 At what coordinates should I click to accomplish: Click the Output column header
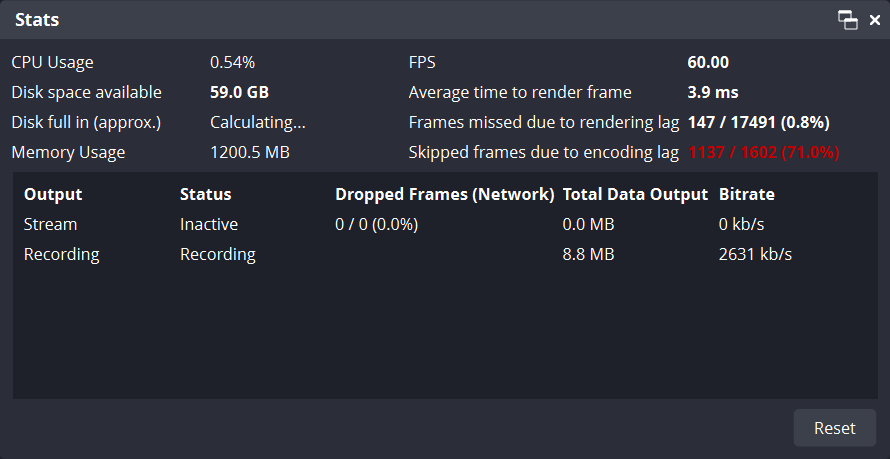(53, 194)
